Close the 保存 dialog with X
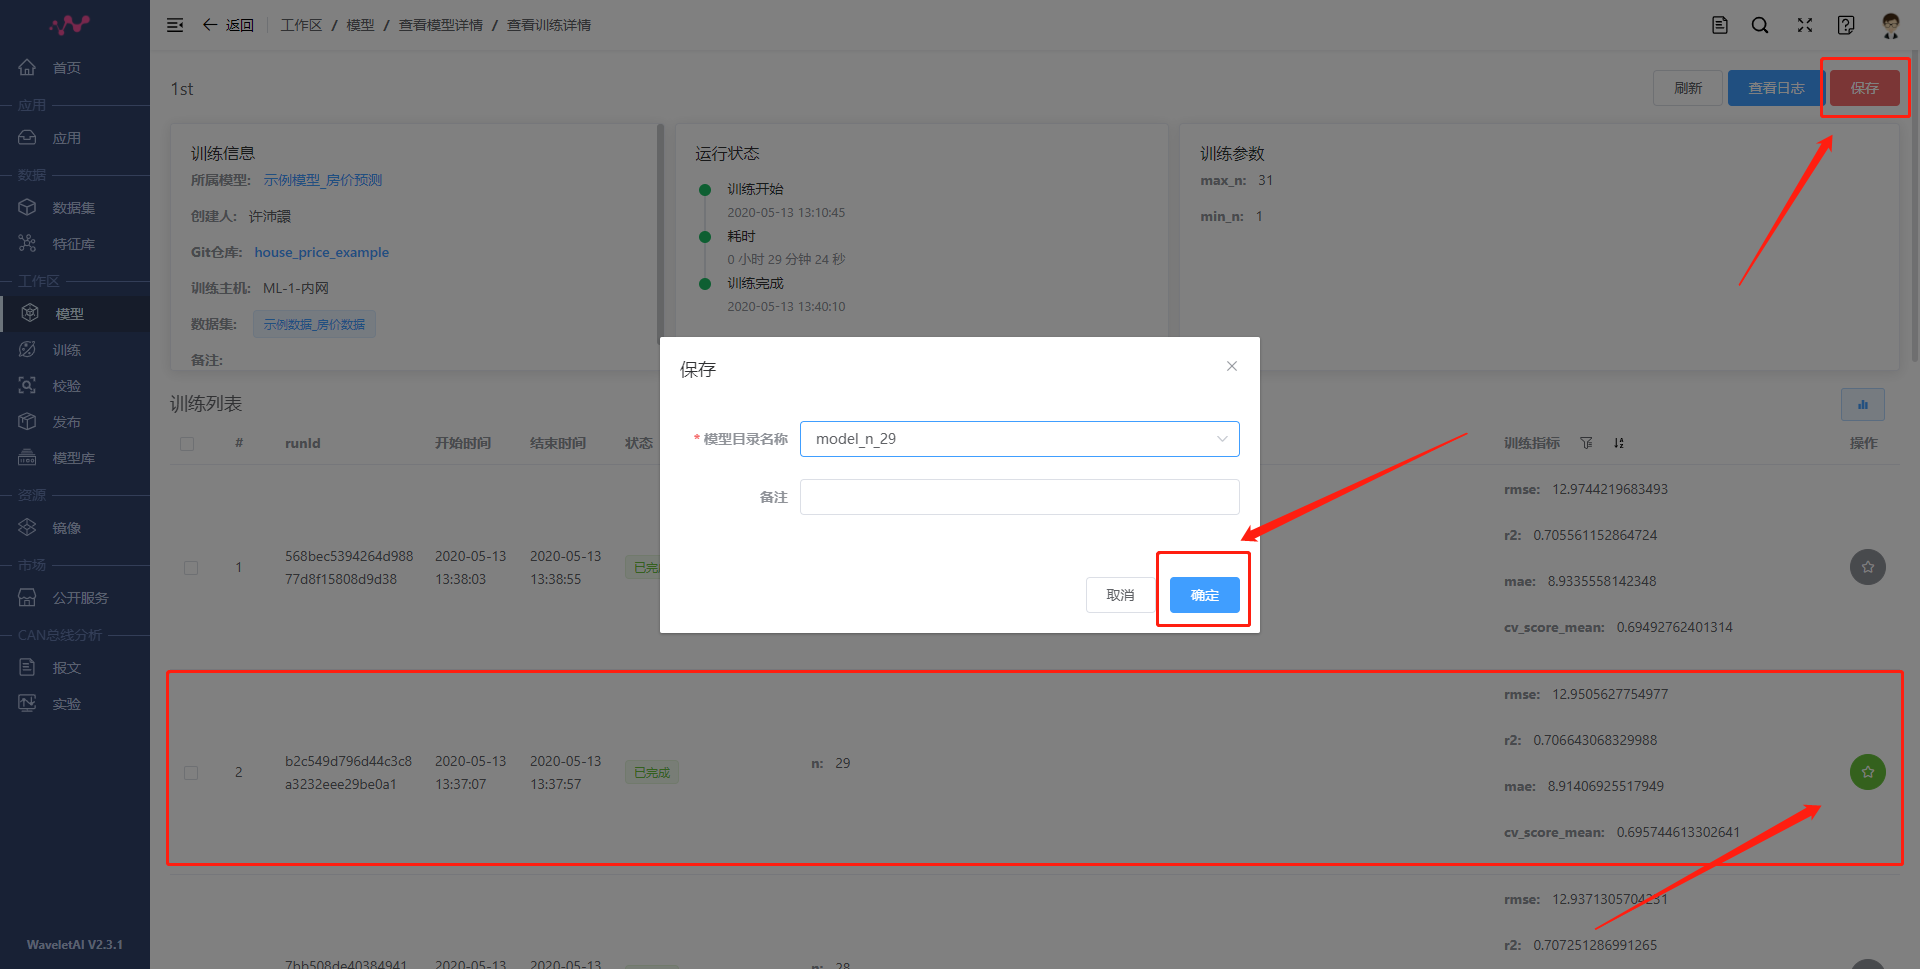 (1232, 366)
